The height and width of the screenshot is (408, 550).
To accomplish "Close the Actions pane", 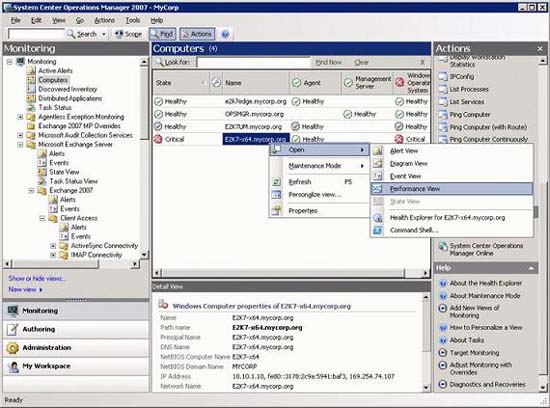I will tap(540, 49).
